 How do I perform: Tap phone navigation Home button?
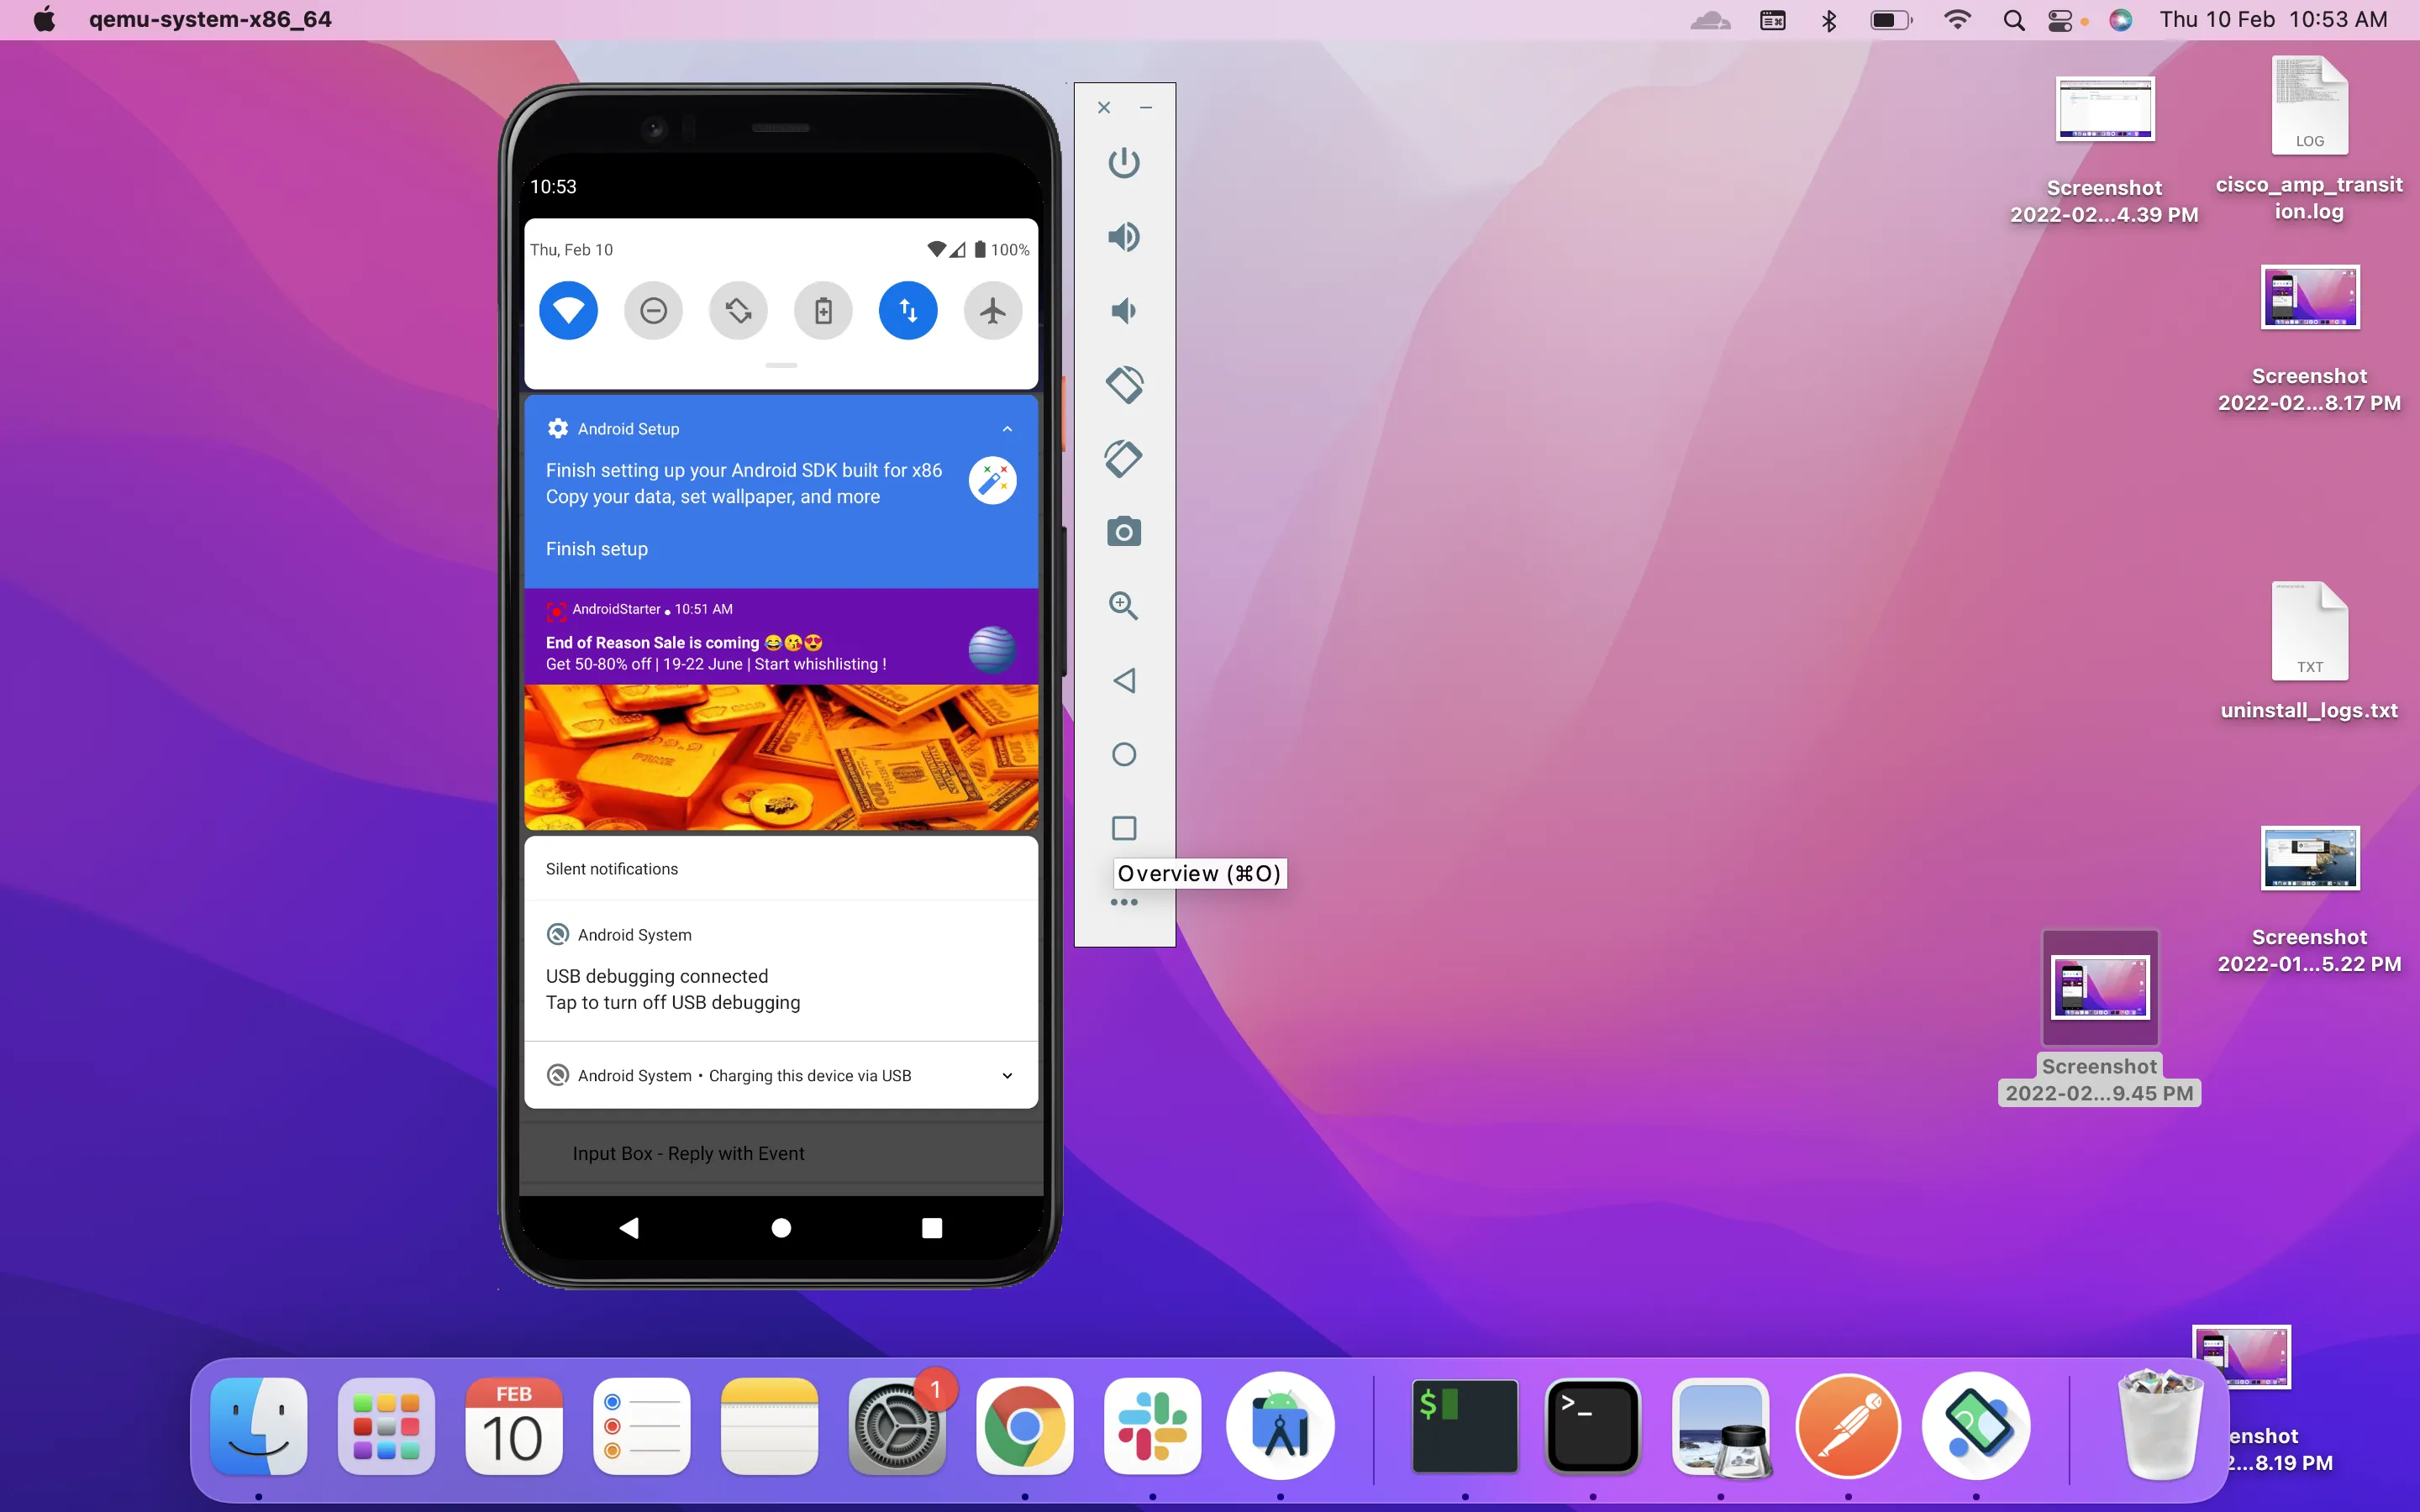[781, 1228]
